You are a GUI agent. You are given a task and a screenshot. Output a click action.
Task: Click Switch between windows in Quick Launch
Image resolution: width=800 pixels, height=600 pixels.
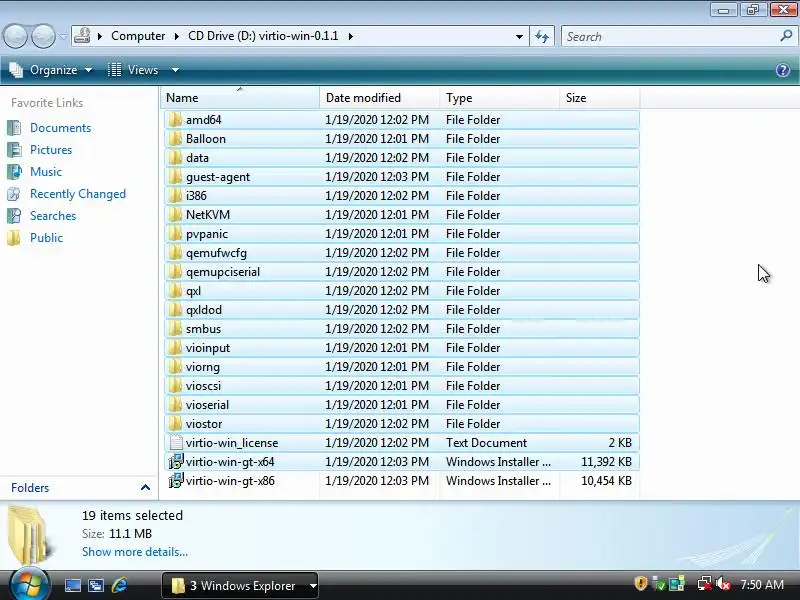[96, 585]
